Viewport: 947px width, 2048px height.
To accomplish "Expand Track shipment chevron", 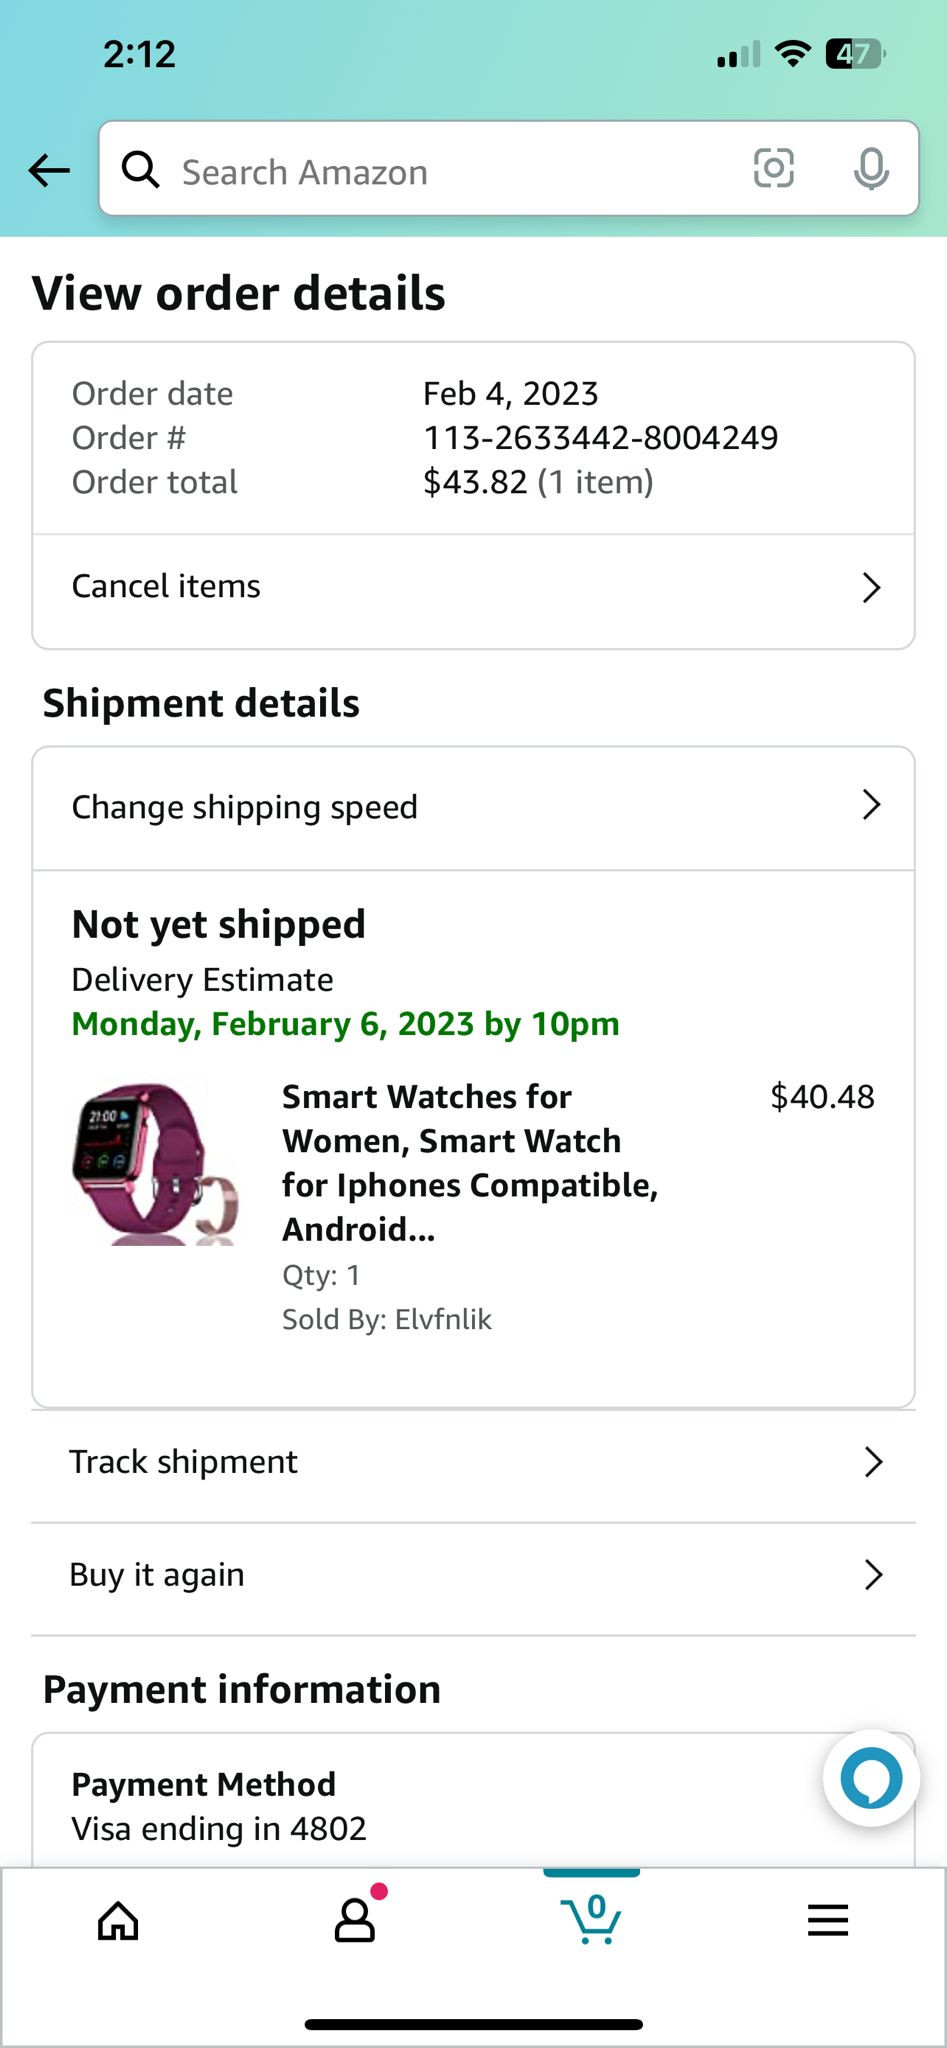I will (x=873, y=1462).
